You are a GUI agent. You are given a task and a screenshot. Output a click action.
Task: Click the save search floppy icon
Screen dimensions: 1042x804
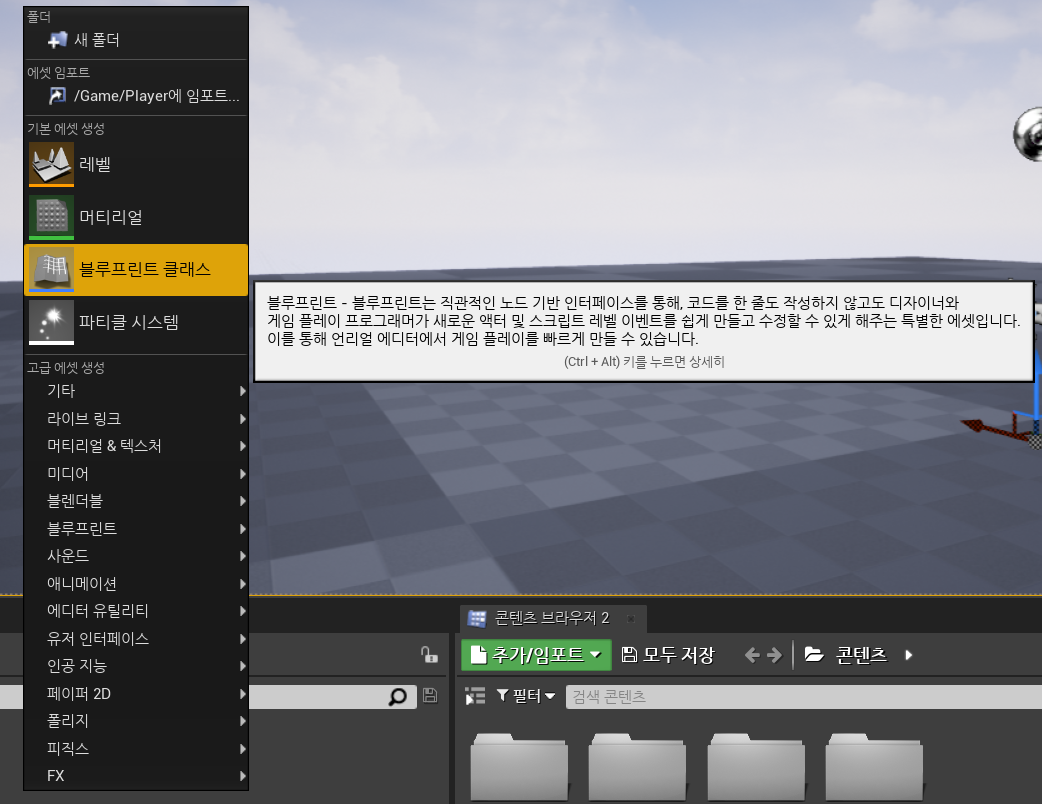click(x=430, y=696)
